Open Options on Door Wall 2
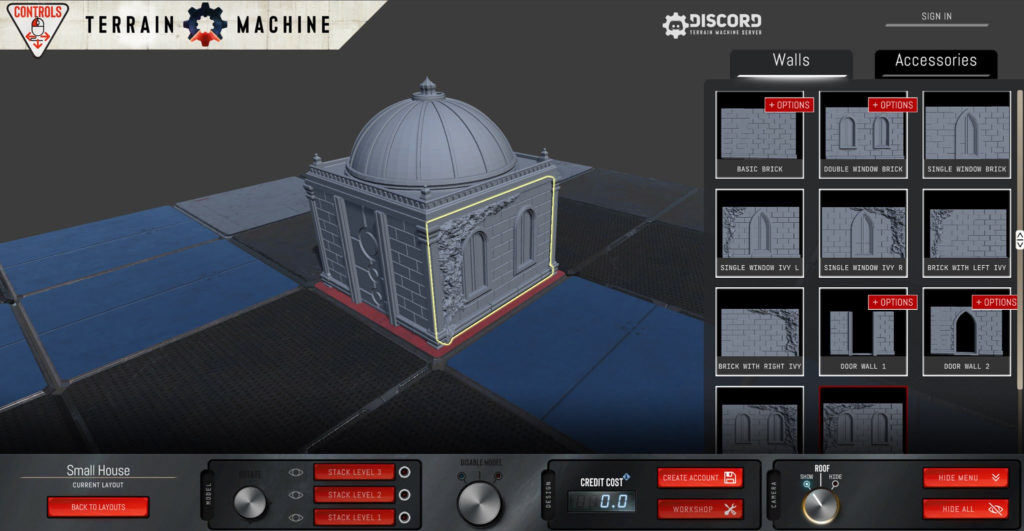1024x531 pixels. tap(996, 302)
